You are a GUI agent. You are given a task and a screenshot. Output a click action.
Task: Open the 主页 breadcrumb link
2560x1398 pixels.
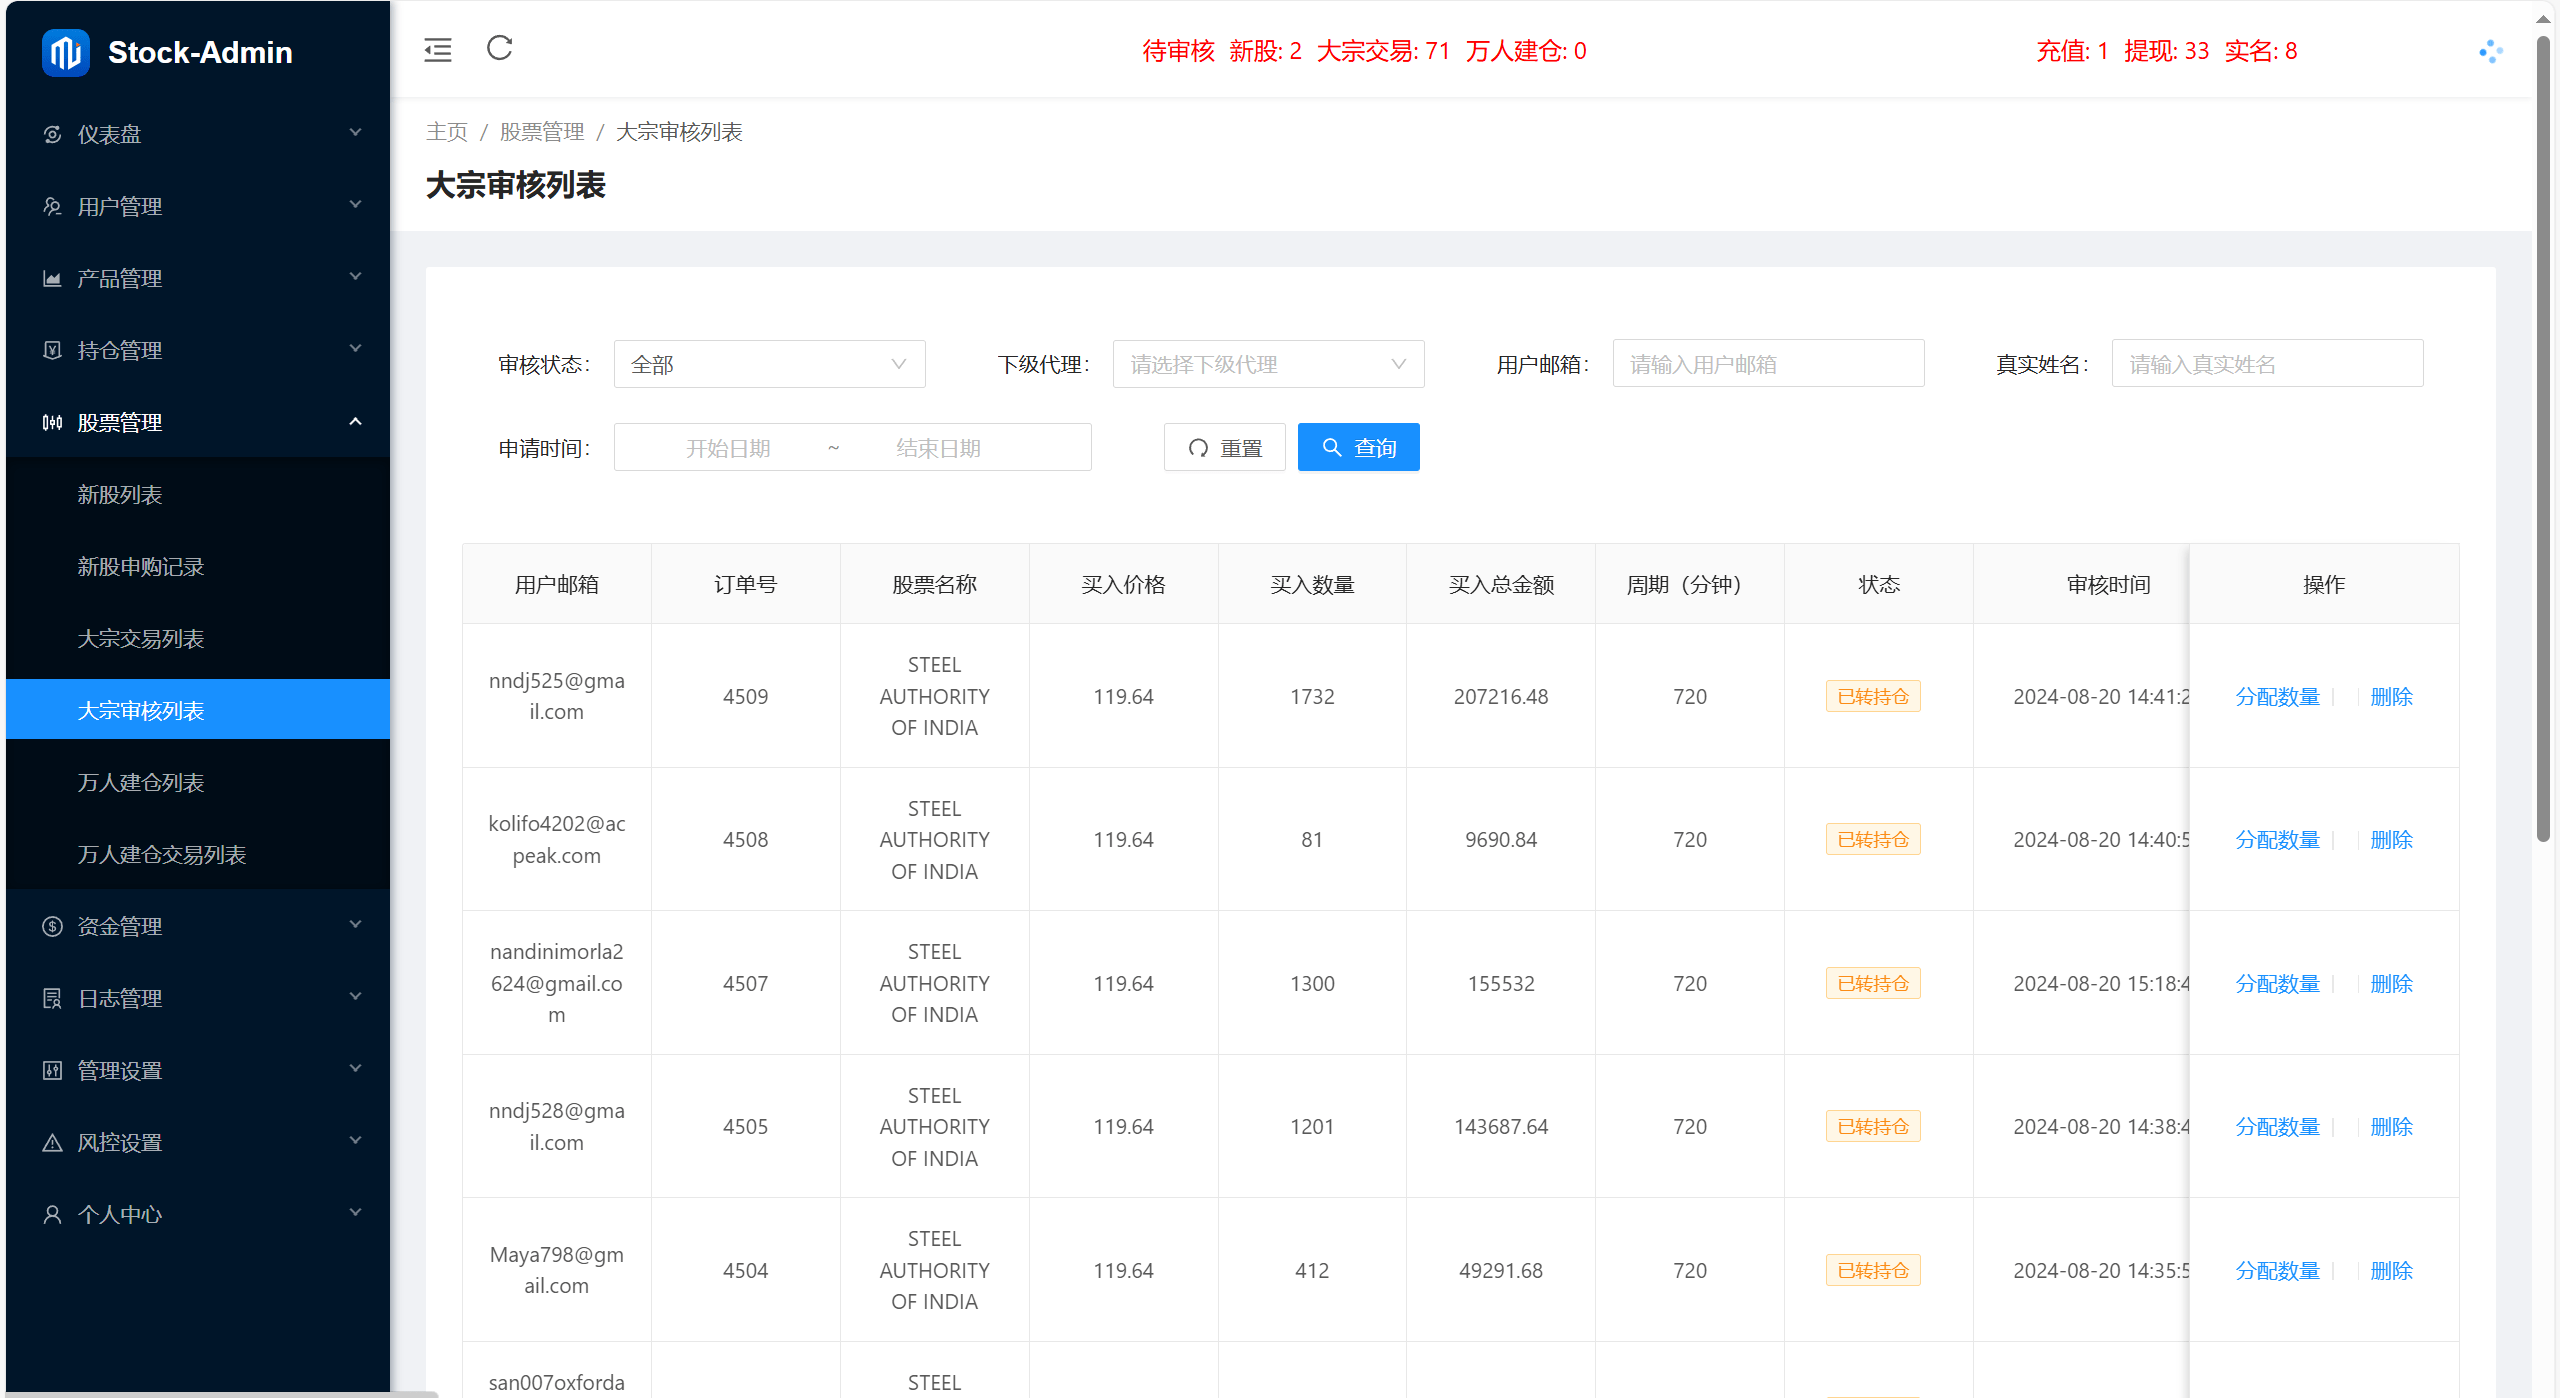(446, 131)
